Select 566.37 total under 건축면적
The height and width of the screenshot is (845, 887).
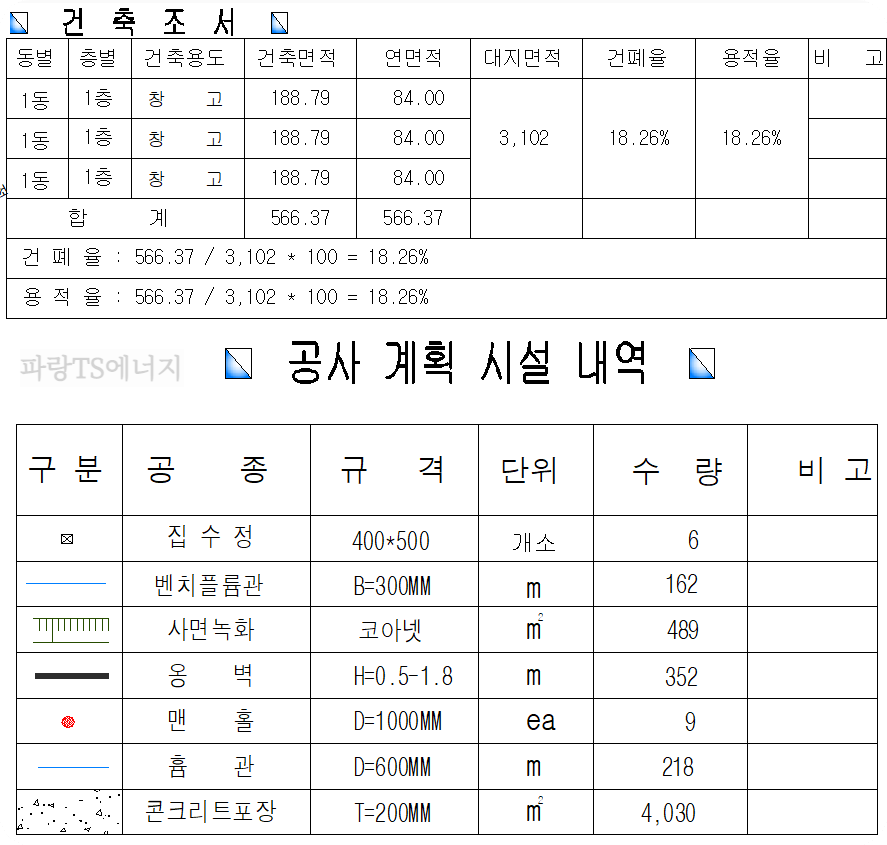(x=300, y=218)
